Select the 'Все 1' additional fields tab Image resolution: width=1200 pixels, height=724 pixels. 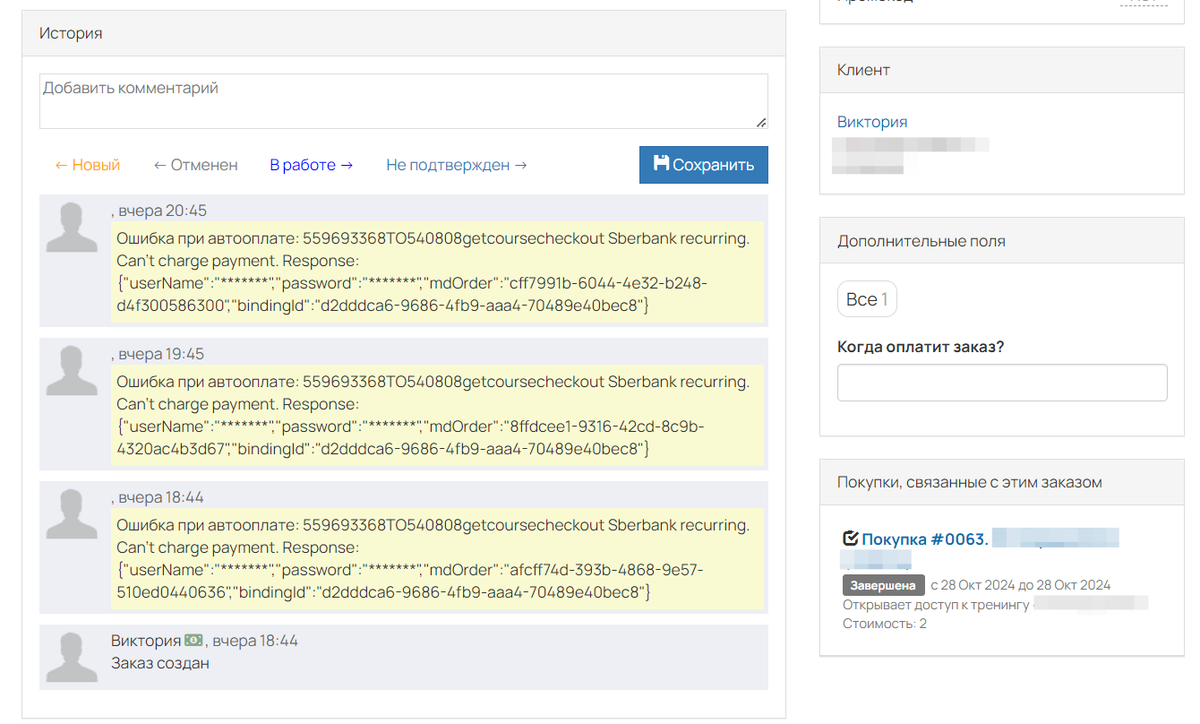[866, 299]
